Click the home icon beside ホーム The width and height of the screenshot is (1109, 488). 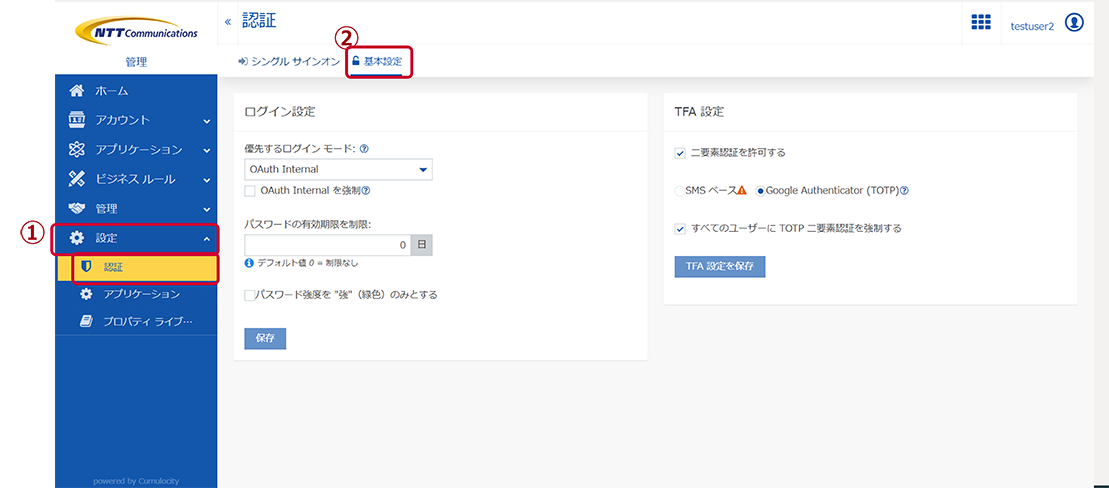click(x=76, y=91)
